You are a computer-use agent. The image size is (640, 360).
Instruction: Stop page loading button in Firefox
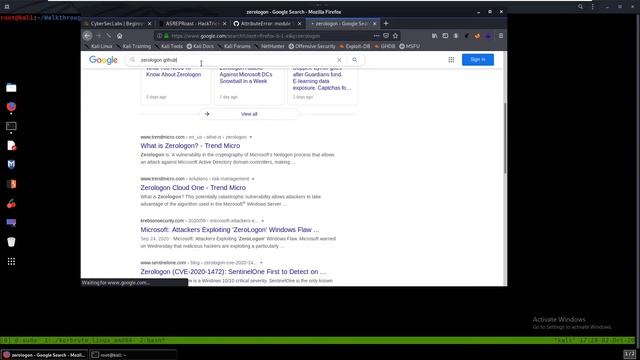coord(109,36)
